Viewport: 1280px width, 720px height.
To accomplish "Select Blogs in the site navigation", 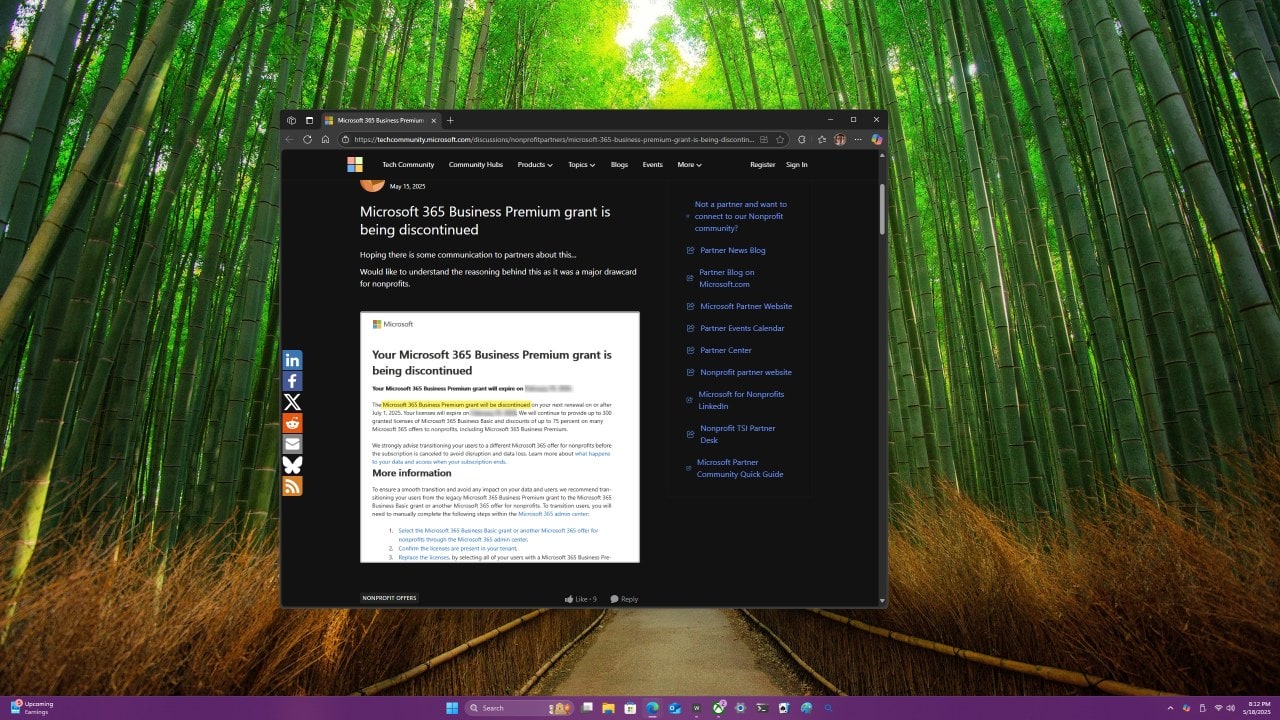I will click(619, 164).
